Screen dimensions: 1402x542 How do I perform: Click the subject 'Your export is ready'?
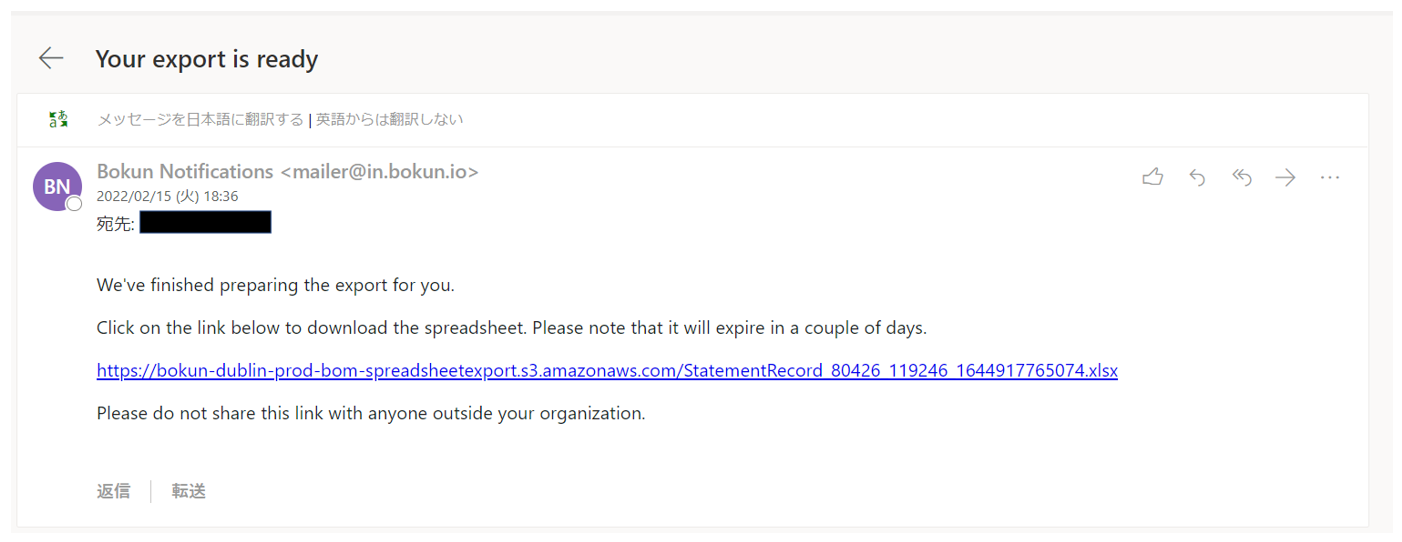[x=207, y=59]
